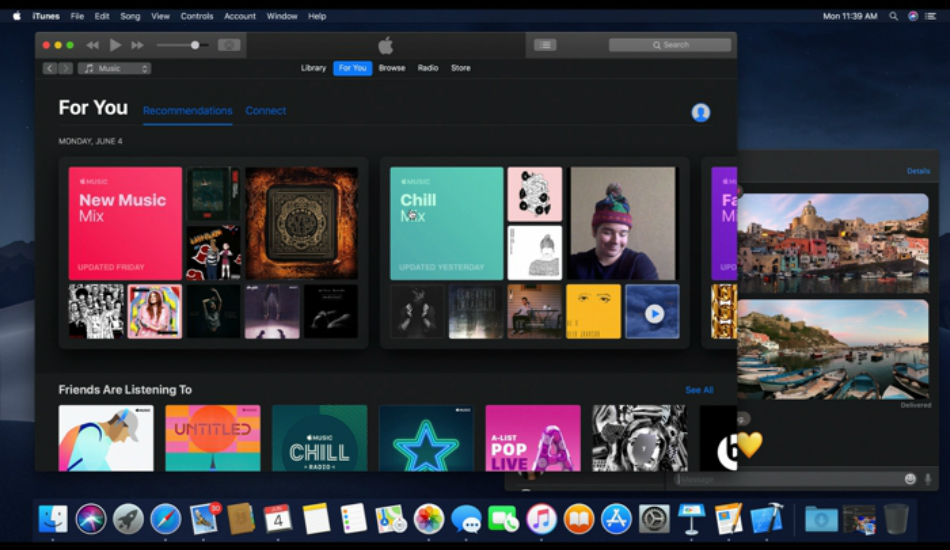This screenshot has width=950, height=550.
Task: Adjust the iTunes volume slider
Action: (x=182, y=45)
